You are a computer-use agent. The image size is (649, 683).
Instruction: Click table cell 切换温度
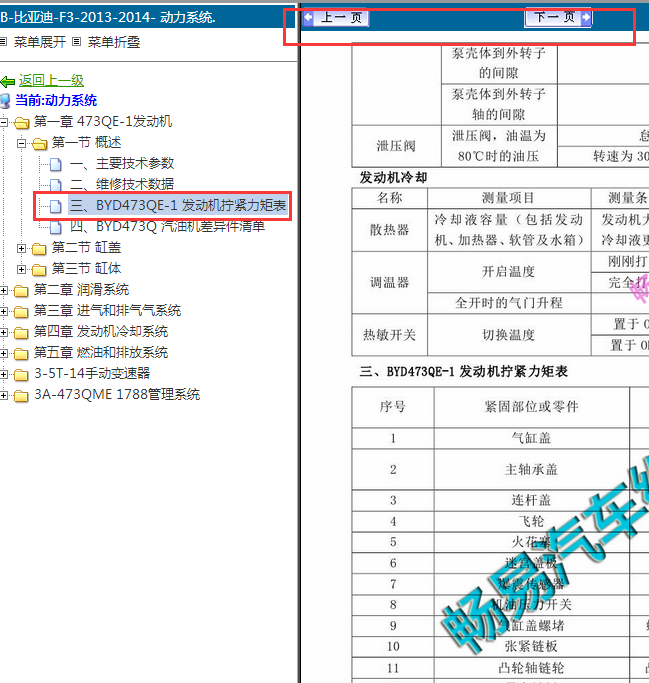tap(508, 335)
